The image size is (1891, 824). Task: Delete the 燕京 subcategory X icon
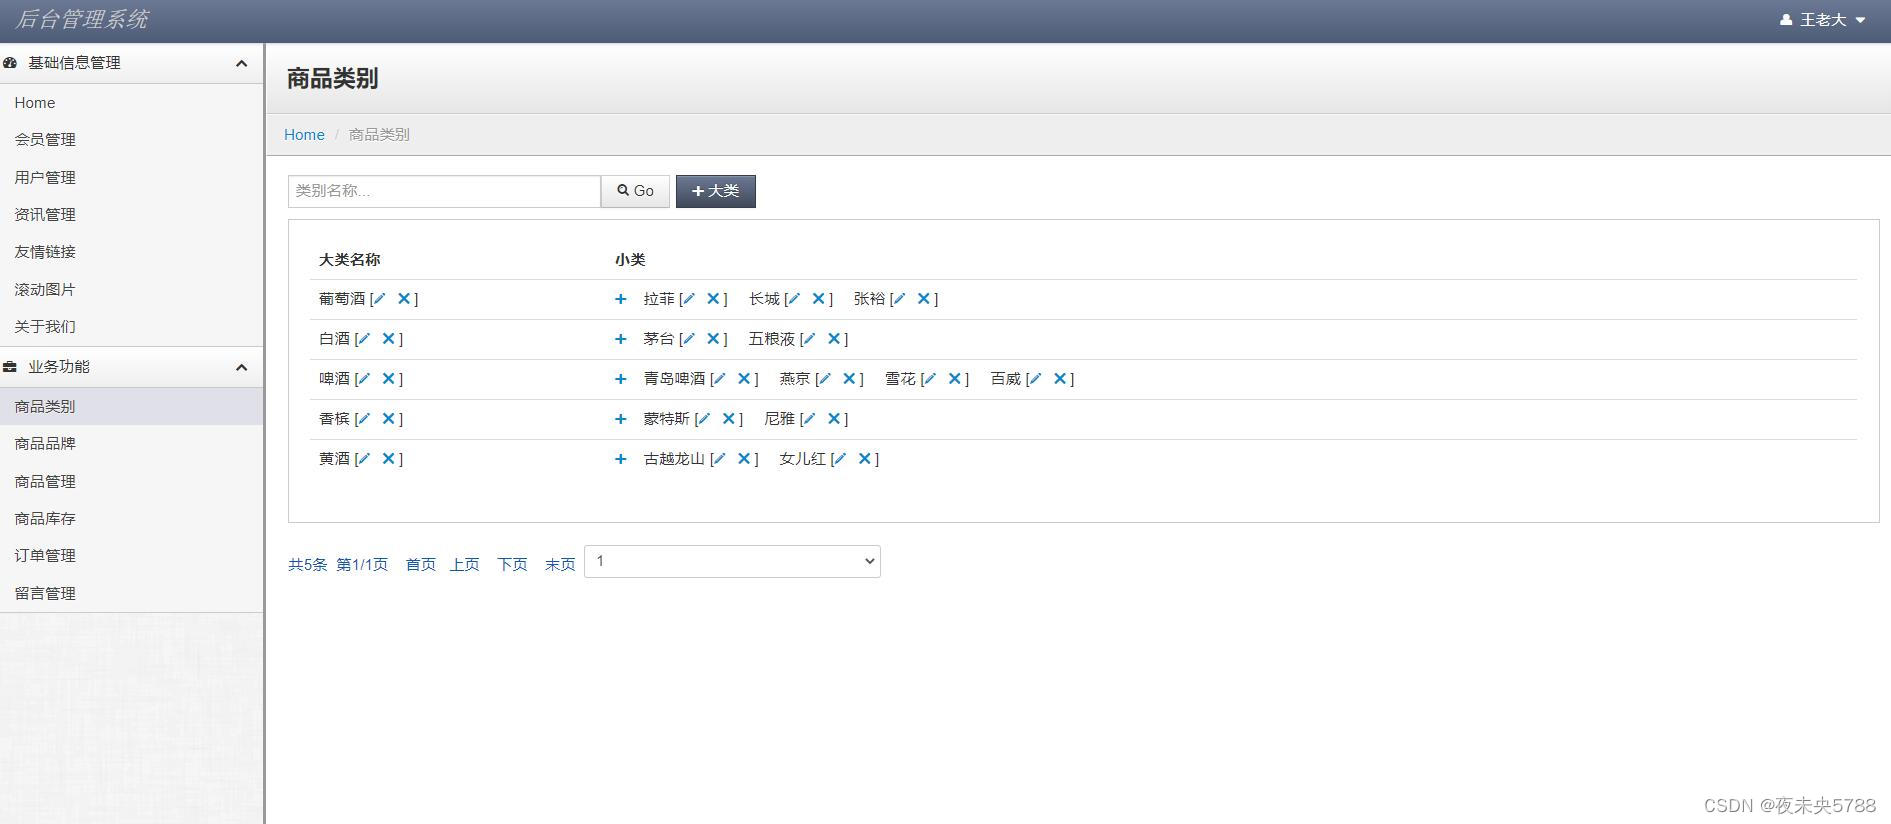(849, 379)
